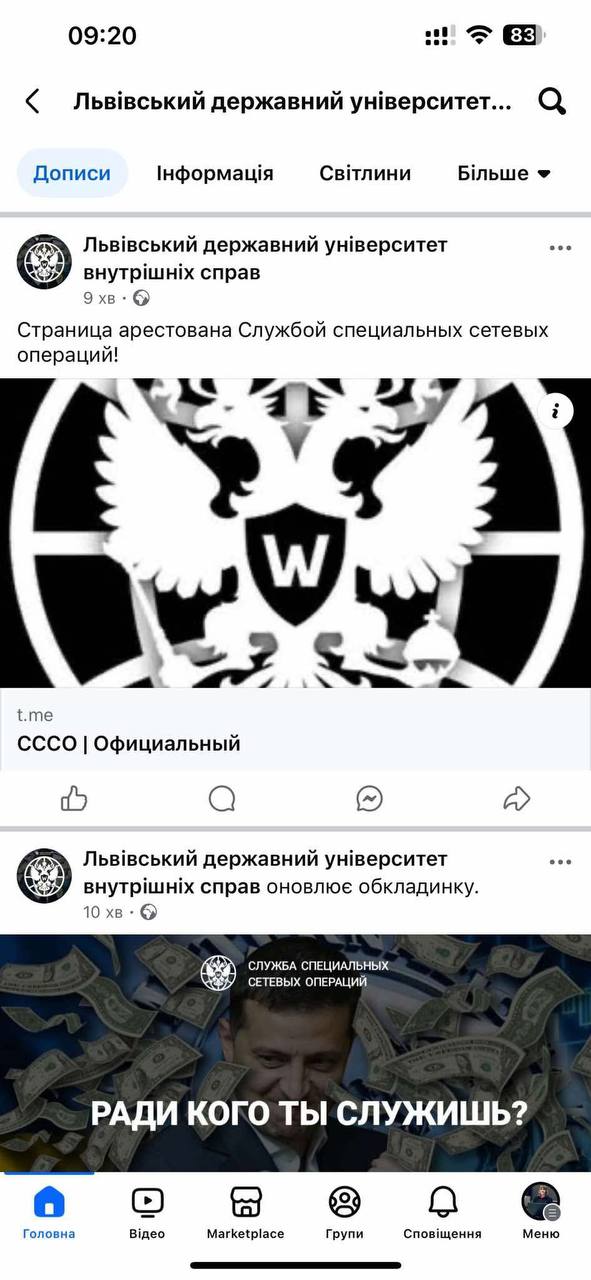Open three-dot options on cover update post
The image size is (591, 1280).
click(560, 862)
